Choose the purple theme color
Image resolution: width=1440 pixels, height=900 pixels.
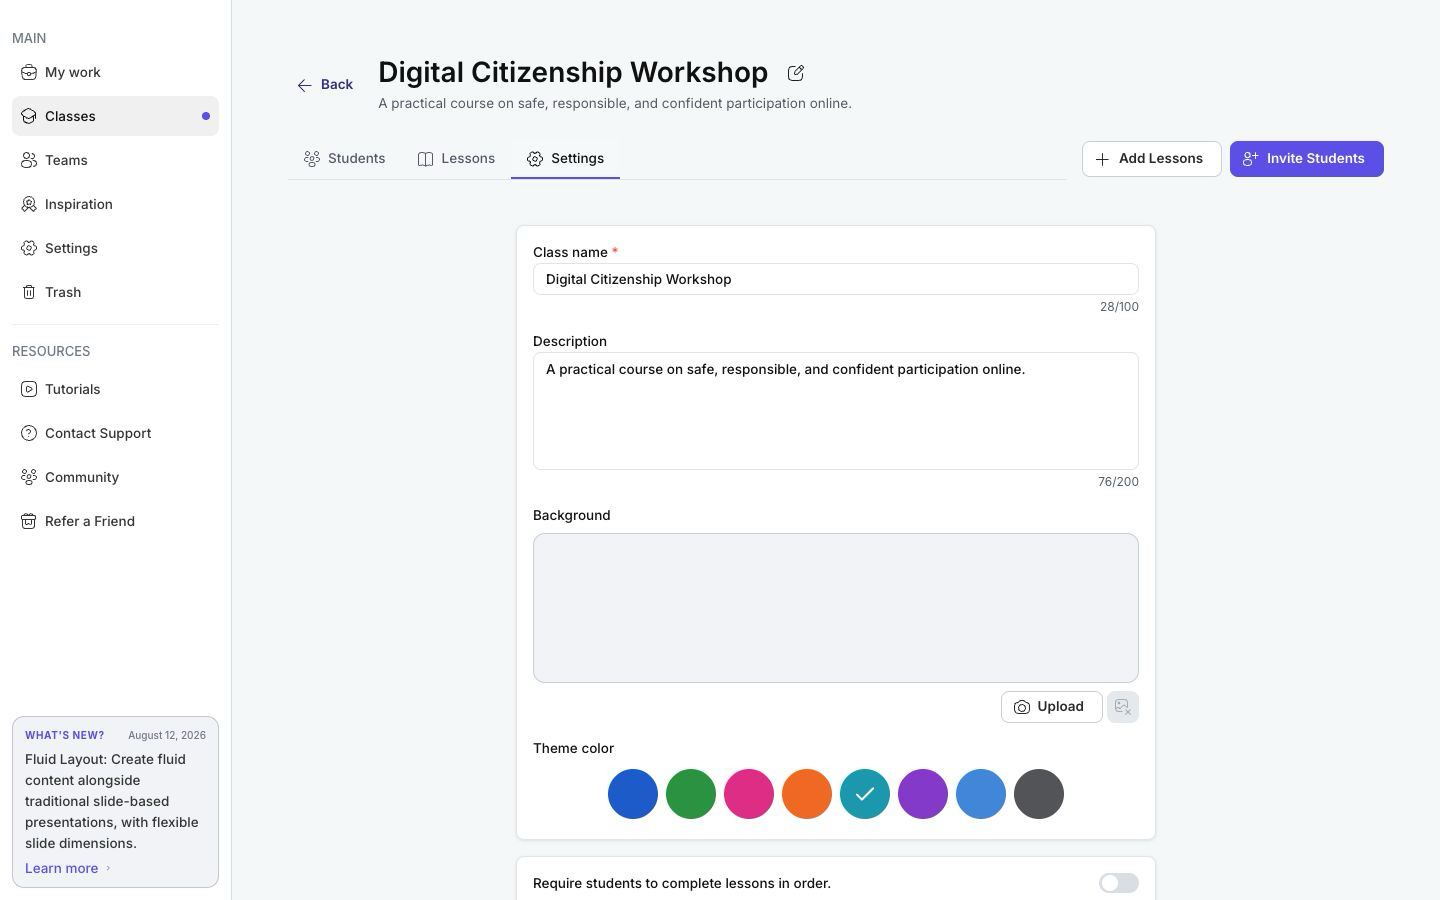923,794
